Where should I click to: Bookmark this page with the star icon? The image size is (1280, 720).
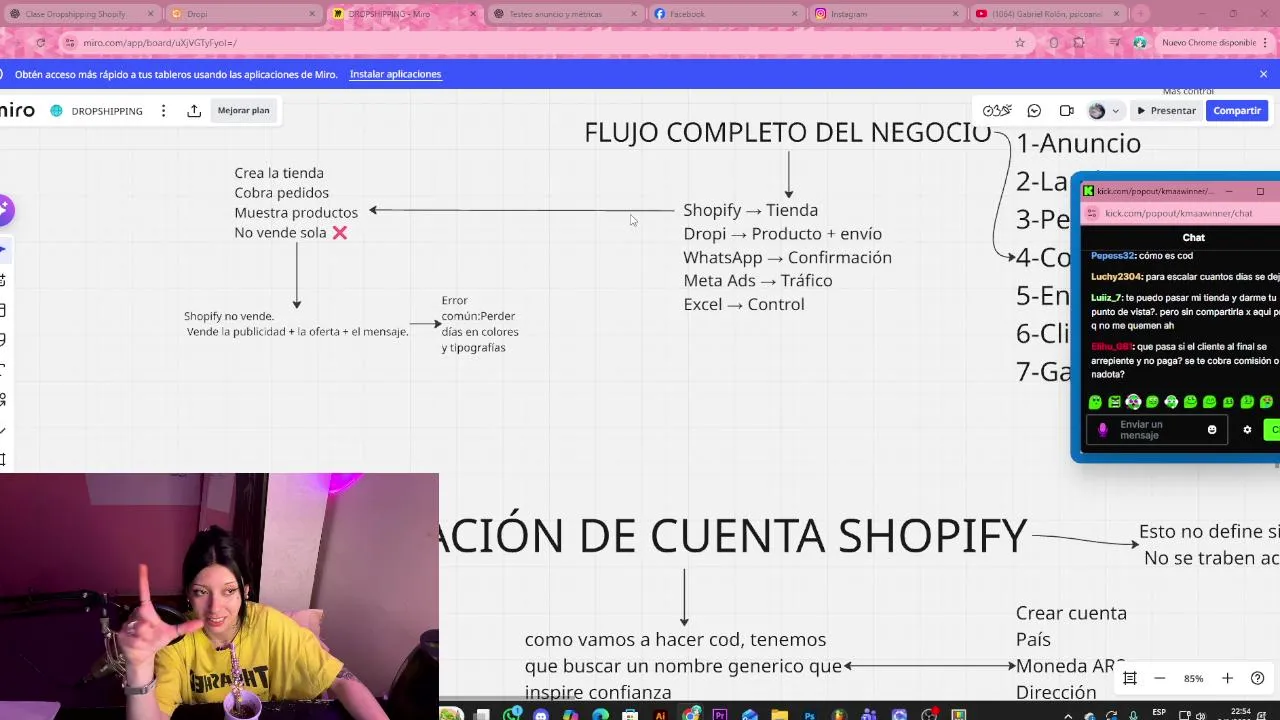[1020, 43]
